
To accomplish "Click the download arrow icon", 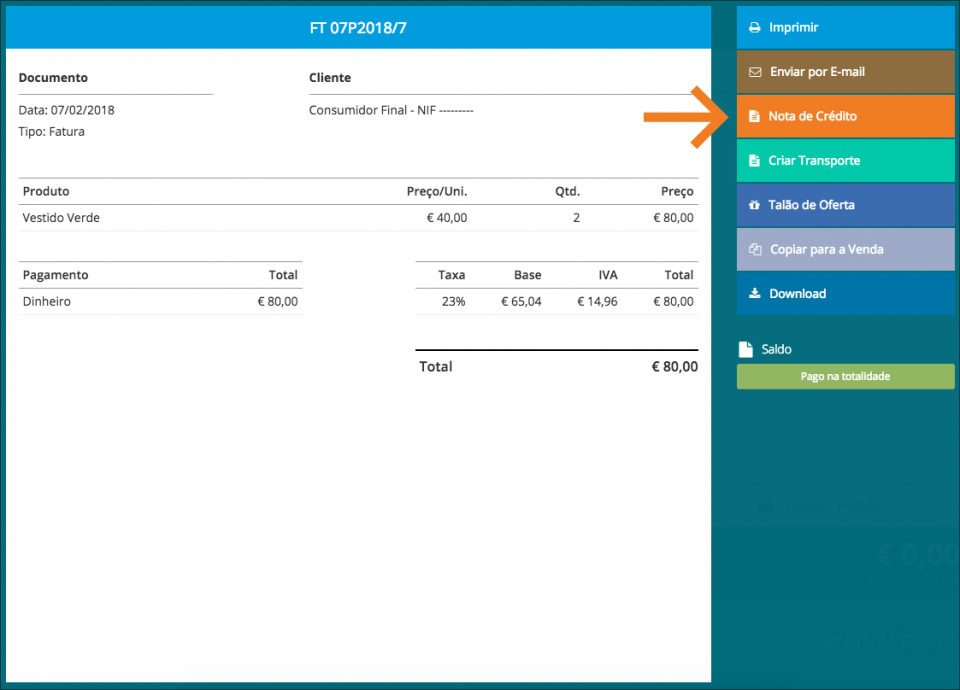I will click(x=755, y=294).
